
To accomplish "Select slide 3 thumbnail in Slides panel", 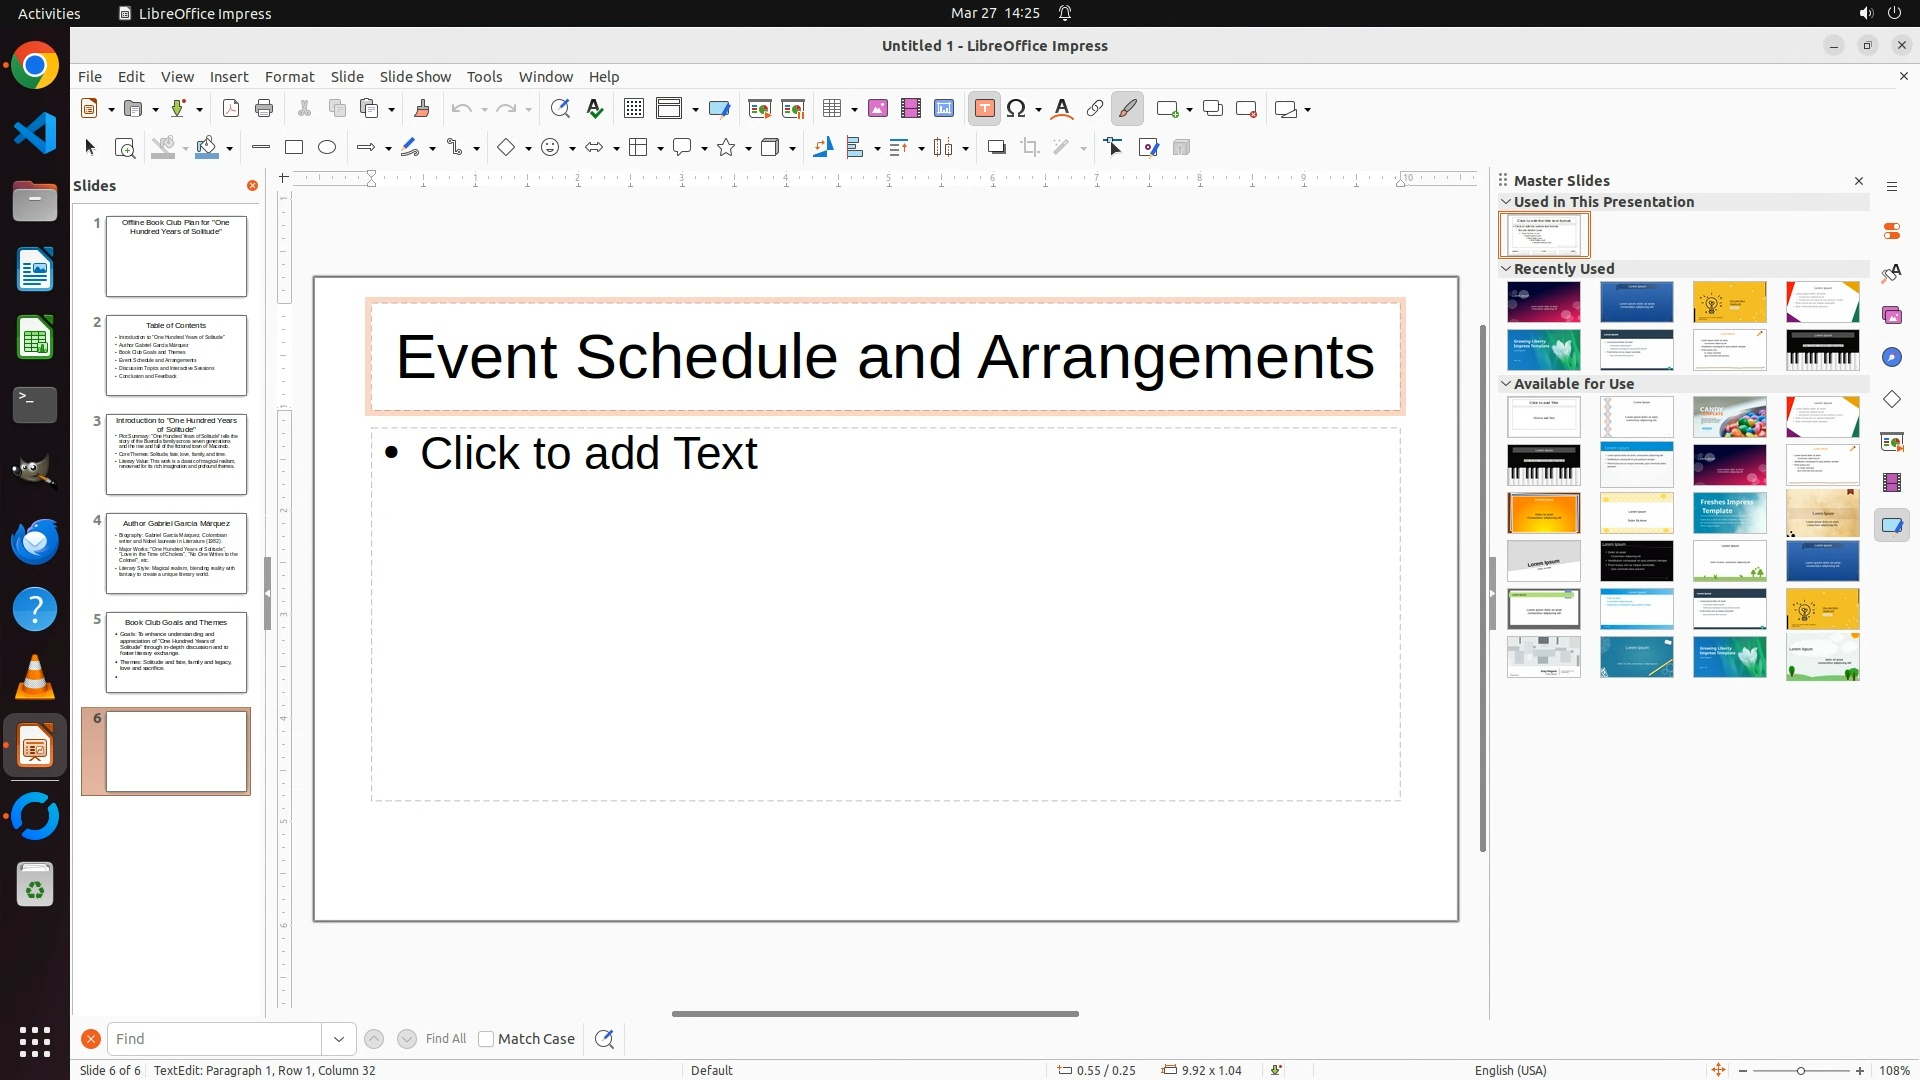I will click(176, 454).
